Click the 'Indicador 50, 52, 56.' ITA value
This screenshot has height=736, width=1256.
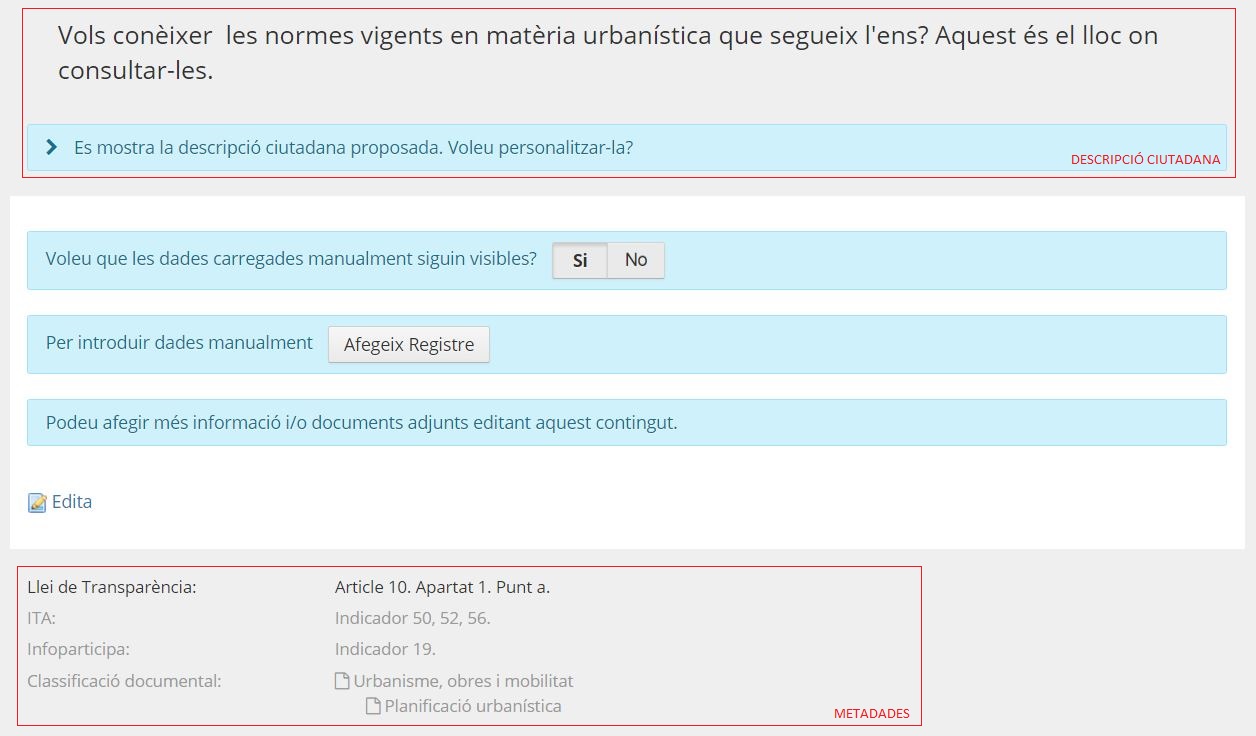tap(412, 618)
